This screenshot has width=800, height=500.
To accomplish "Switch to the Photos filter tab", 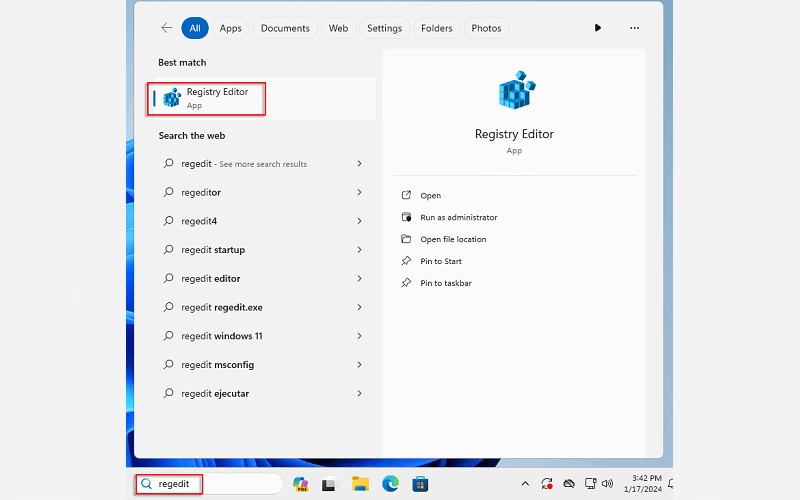I will pos(486,28).
